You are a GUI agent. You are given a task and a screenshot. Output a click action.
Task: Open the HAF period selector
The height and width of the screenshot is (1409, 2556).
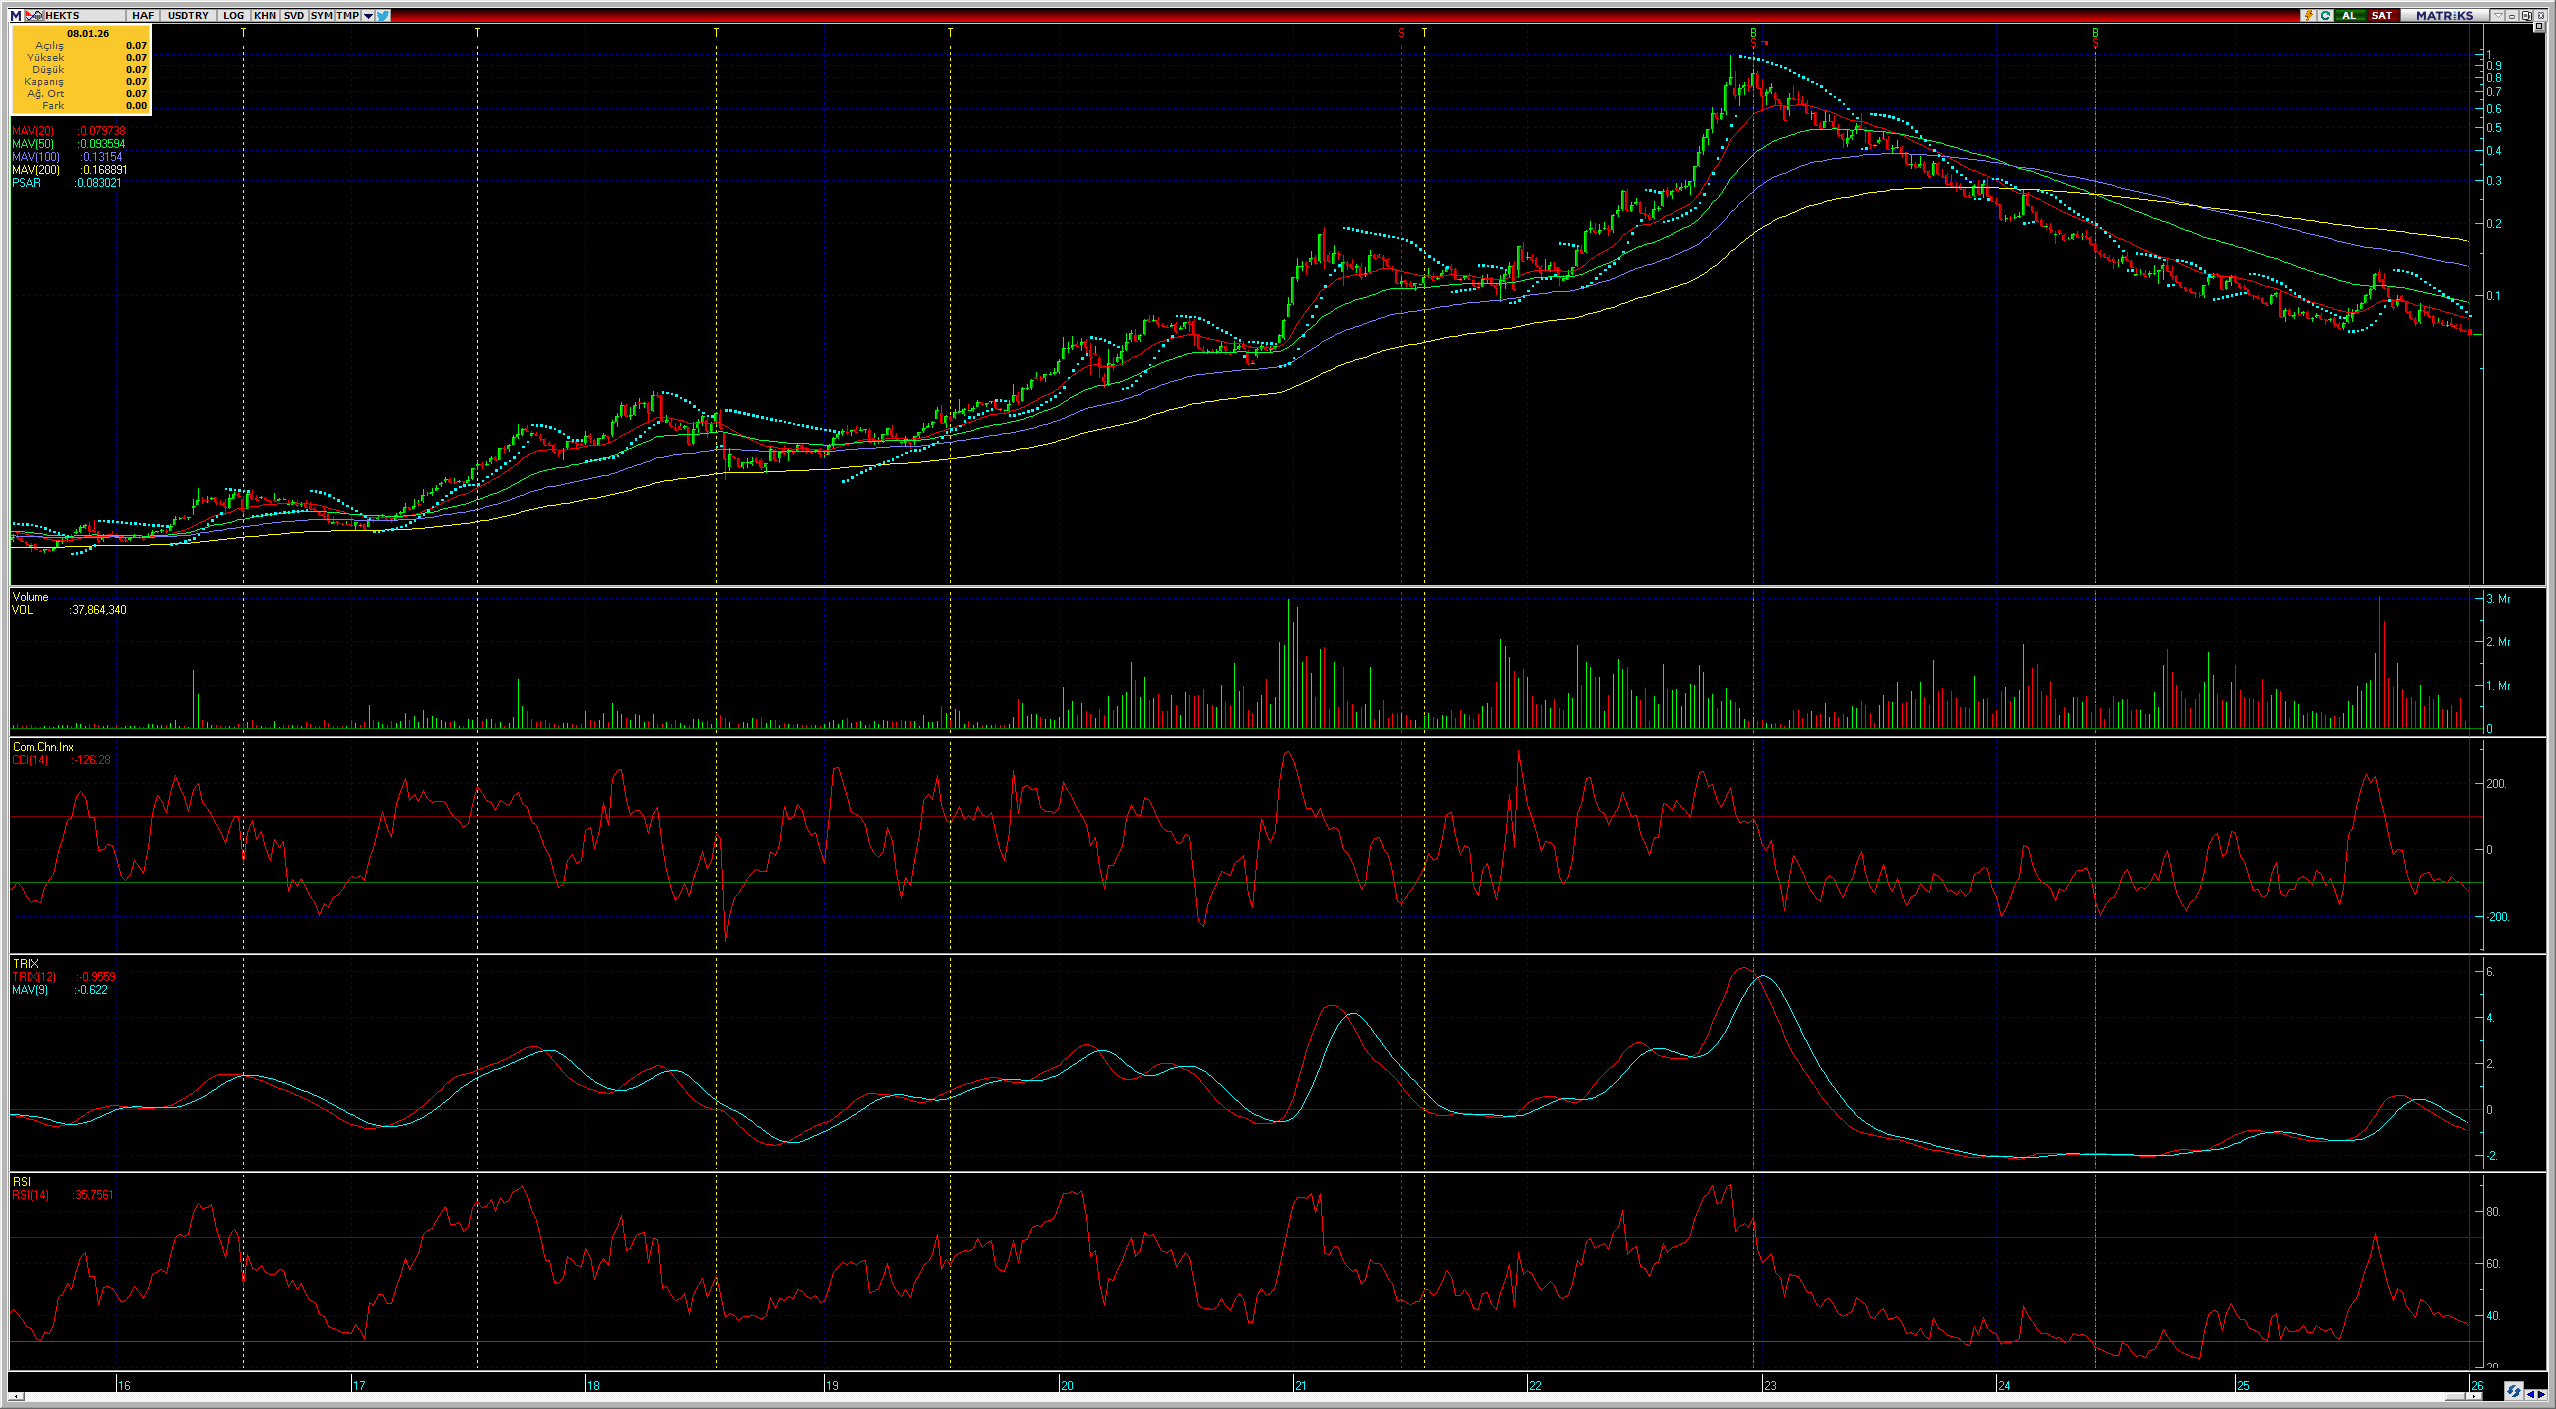tap(143, 15)
